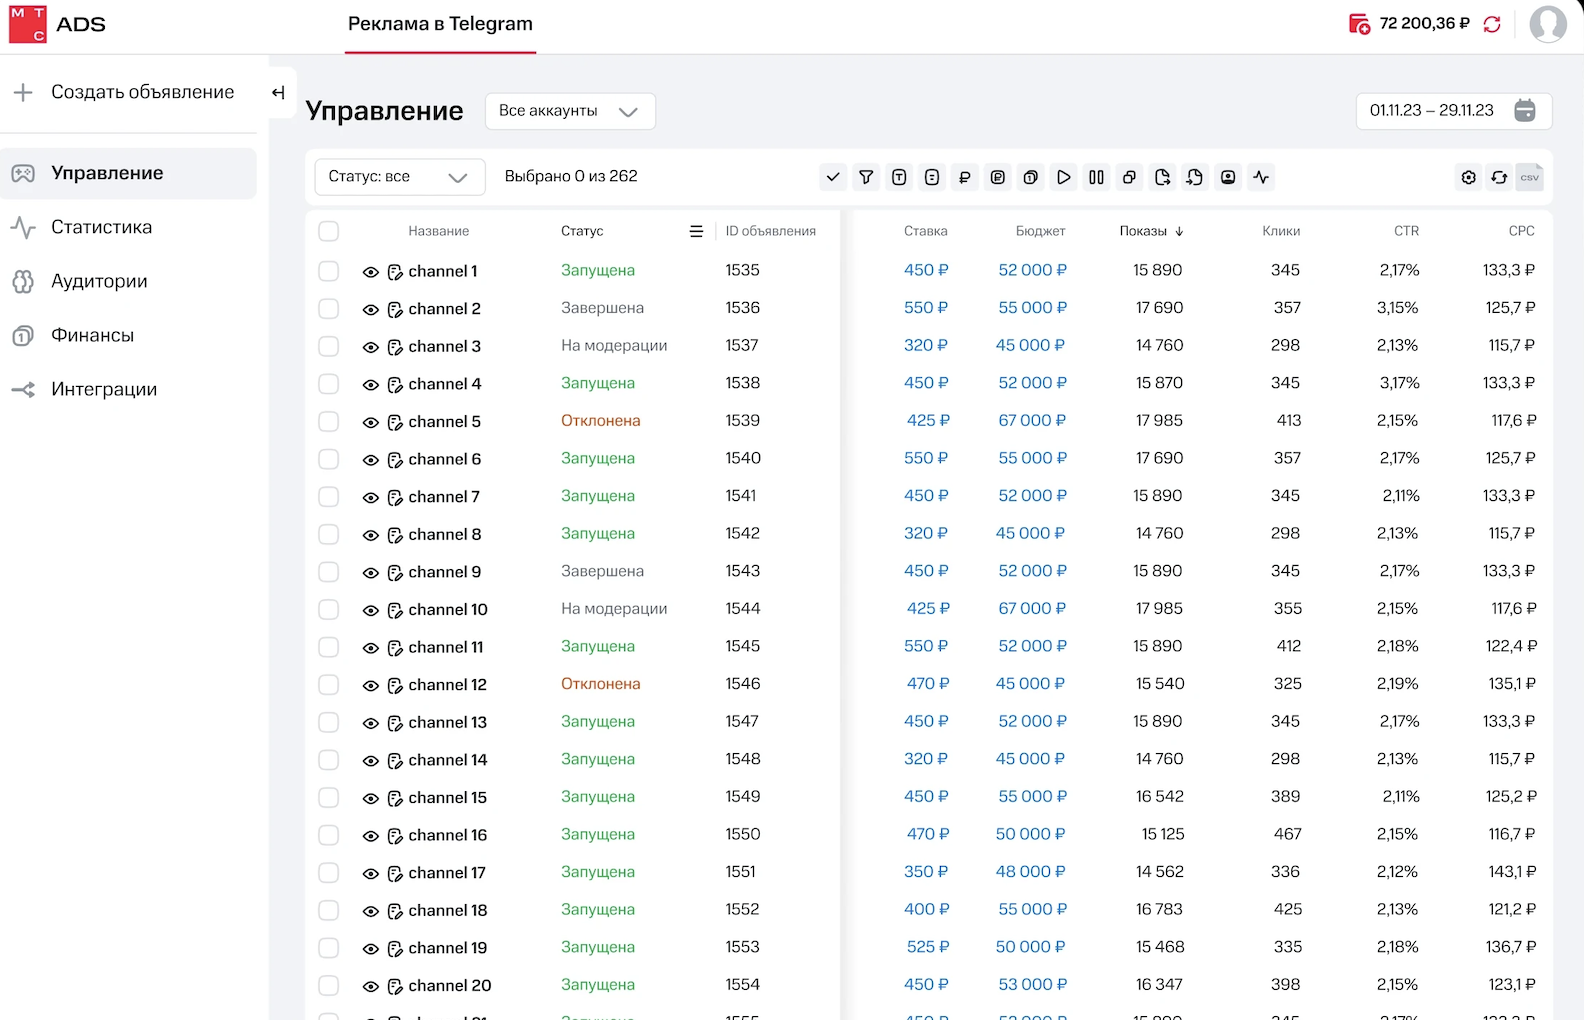Screen dimensions: 1584x1020
Task: Open table settings gear icon
Action: [1468, 177]
